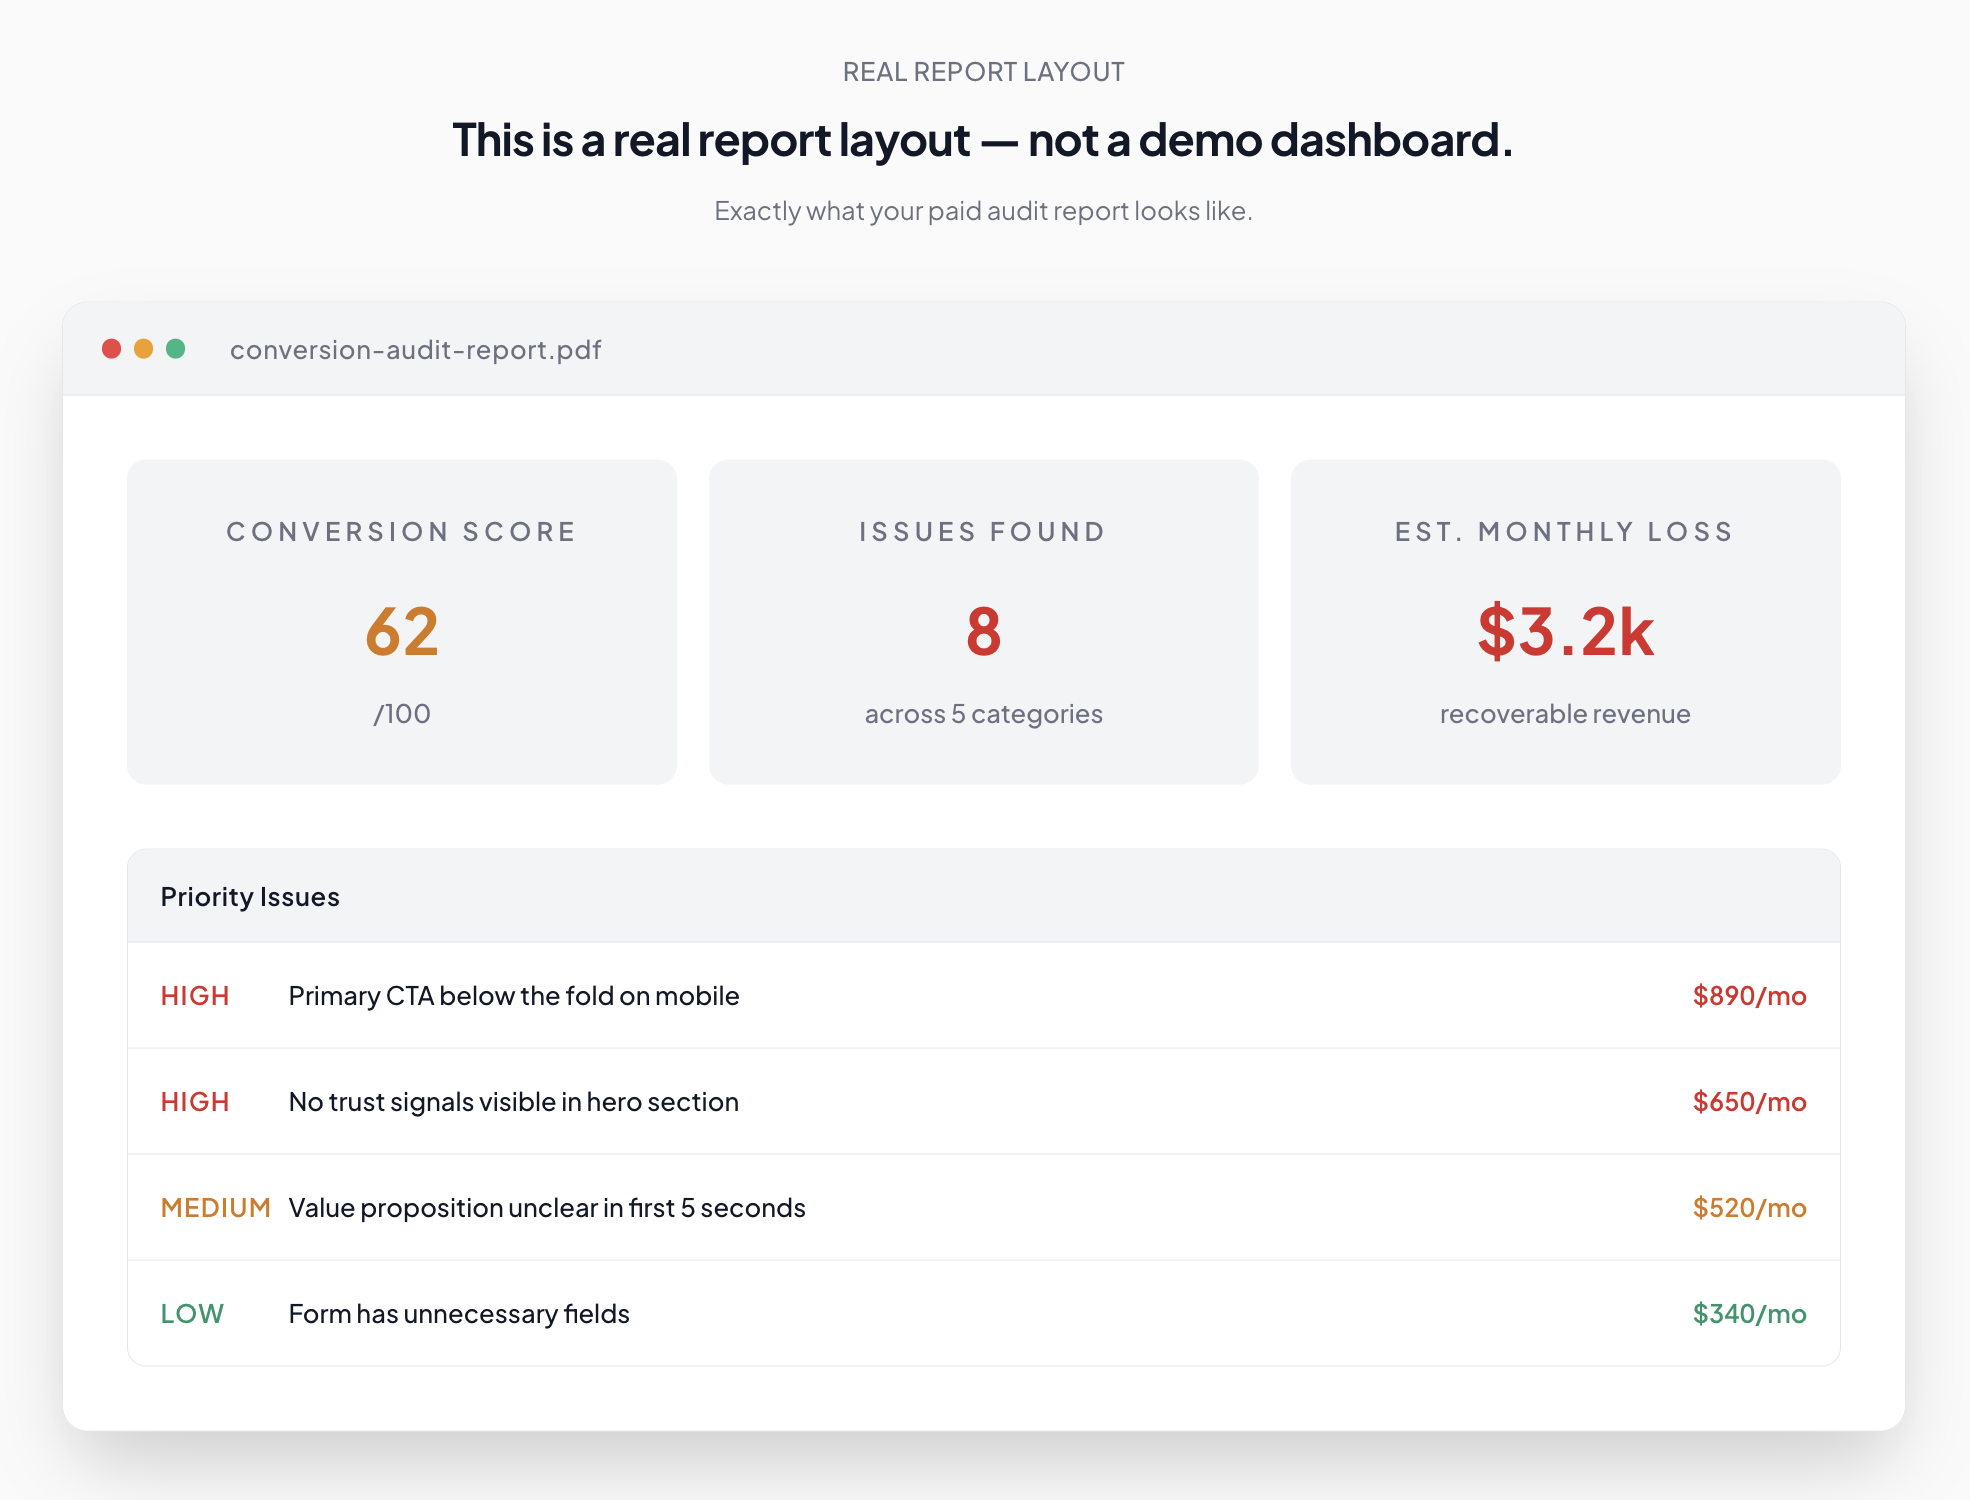This screenshot has height=1500, width=1970.
Task: Click the $3.2k recoverable revenue figure
Action: 1563,630
